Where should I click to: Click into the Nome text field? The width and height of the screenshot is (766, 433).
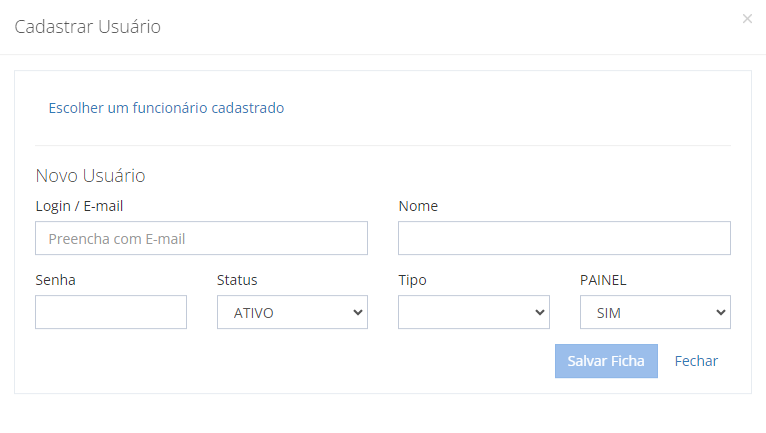(x=564, y=238)
